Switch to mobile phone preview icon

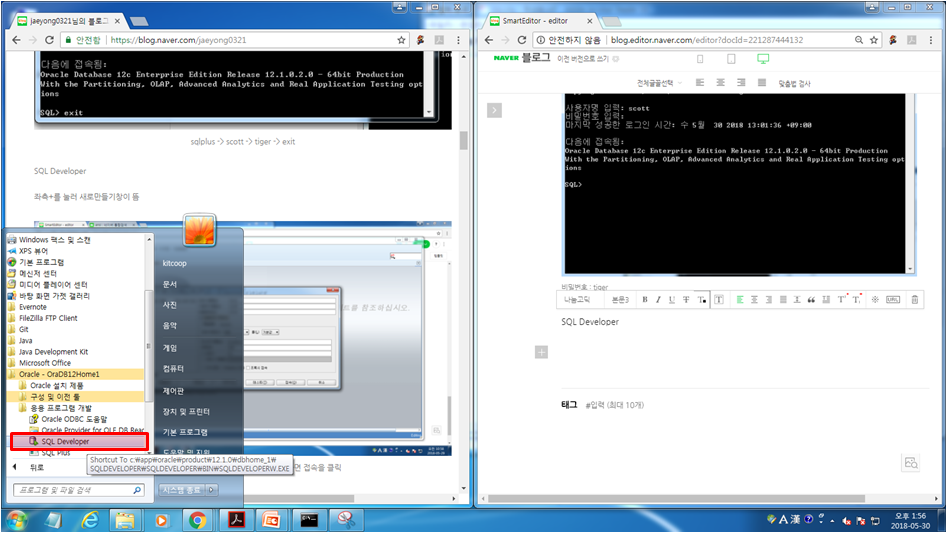700,59
